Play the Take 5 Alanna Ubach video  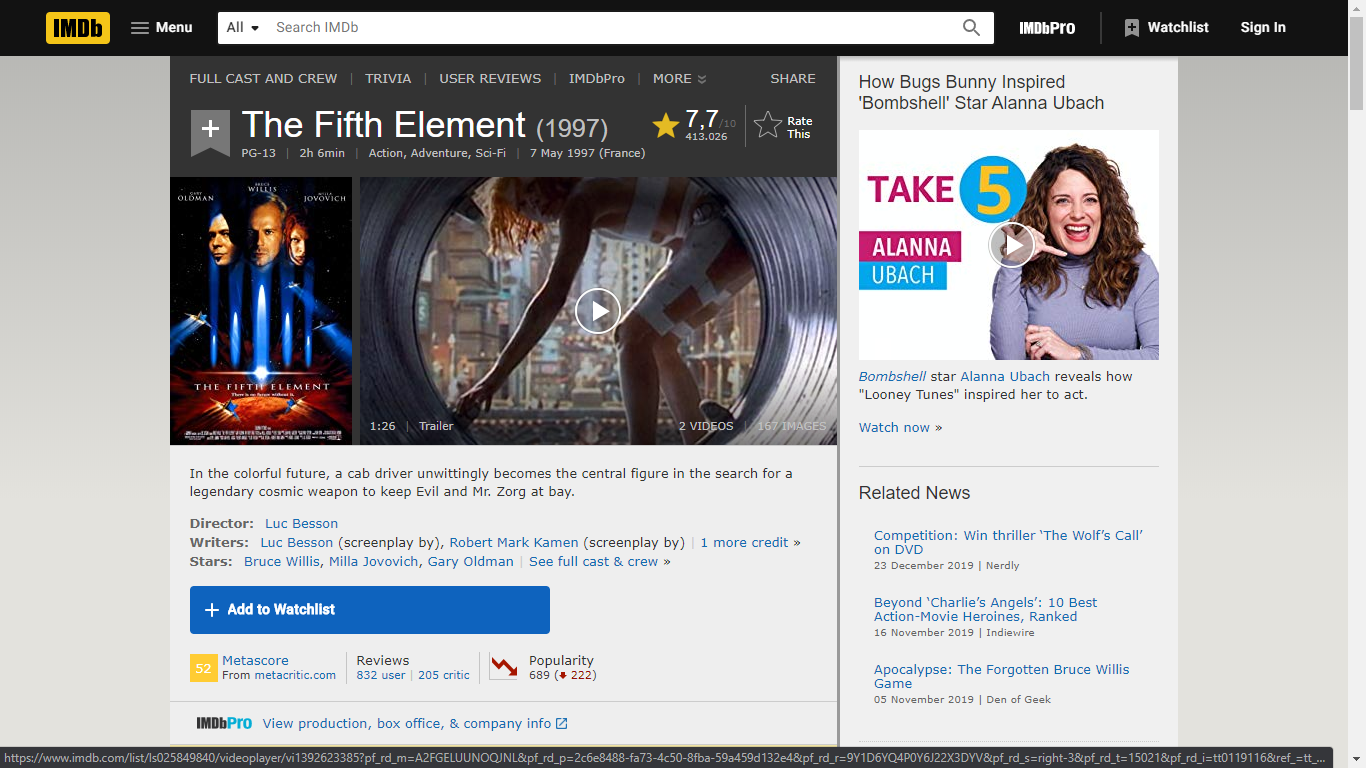click(1011, 245)
